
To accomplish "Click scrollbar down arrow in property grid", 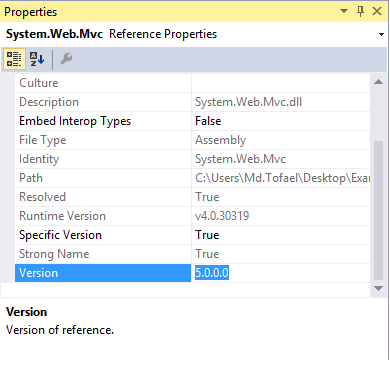I will (378, 288).
